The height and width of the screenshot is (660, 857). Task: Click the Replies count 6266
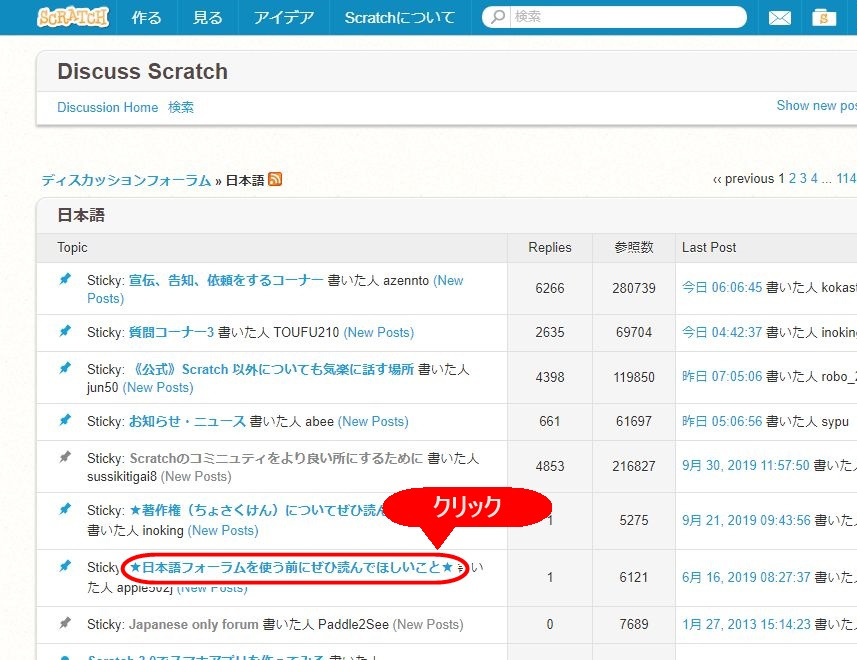pos(550,288)
